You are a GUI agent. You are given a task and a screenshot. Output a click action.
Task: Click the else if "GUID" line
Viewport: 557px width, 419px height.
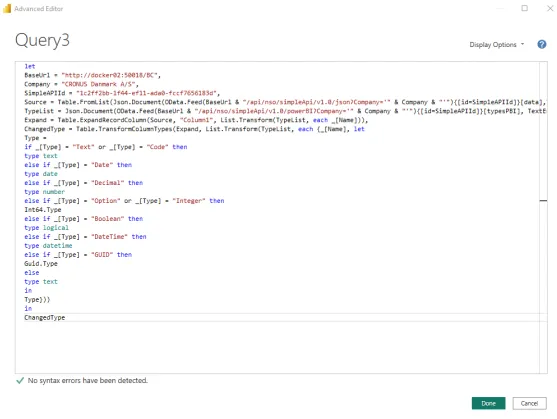[78, 255]
